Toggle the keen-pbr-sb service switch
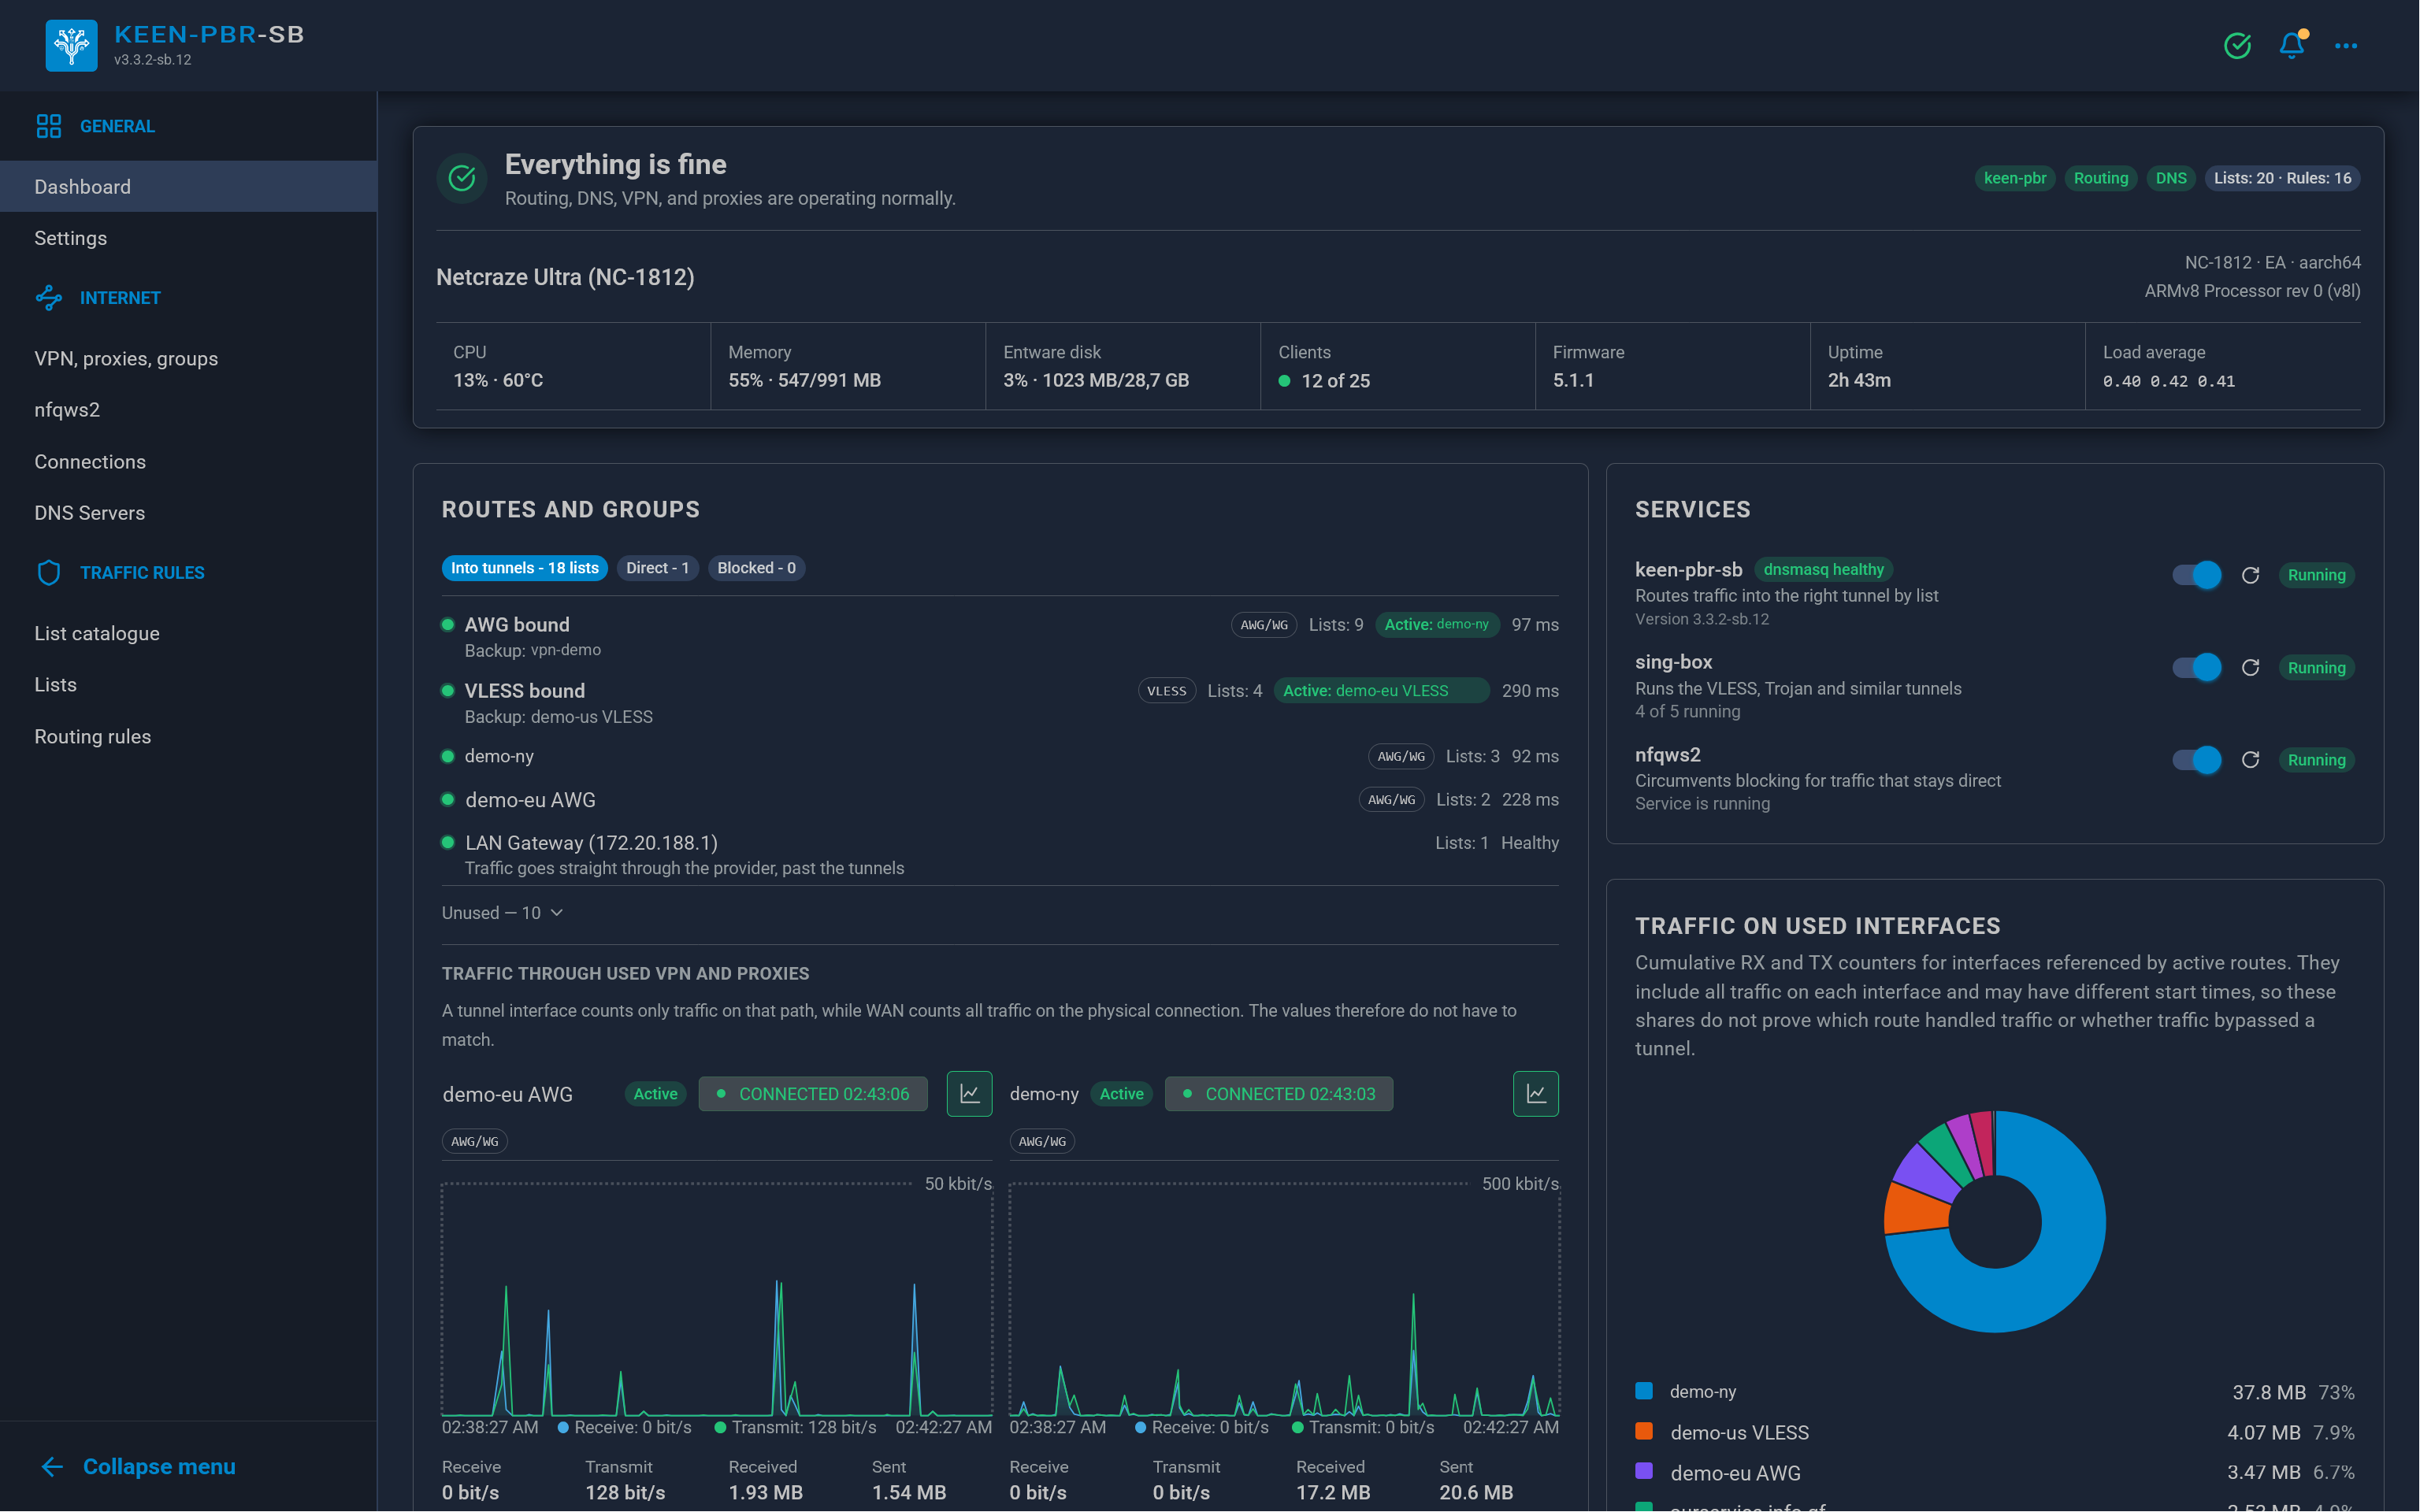Screen dimensions: 2420x1512 [x=2197, y=575]
